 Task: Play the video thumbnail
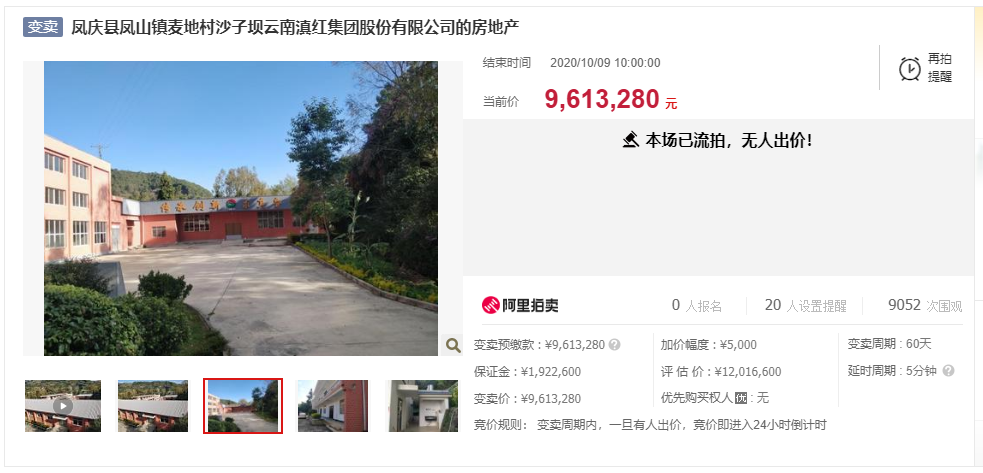pyautogui.click(x=63, y=406)
